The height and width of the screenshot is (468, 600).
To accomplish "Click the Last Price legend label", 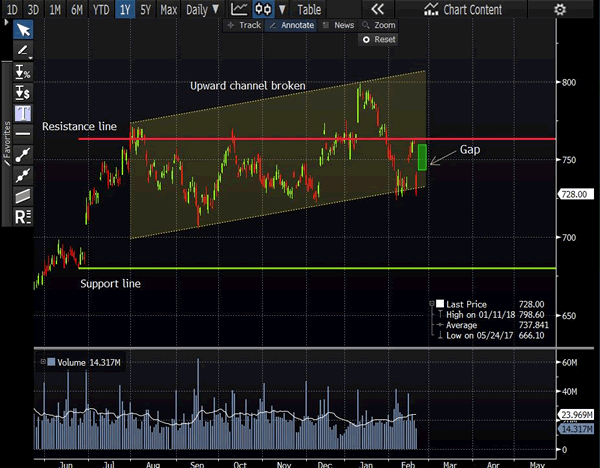I will tap(466, 304).
